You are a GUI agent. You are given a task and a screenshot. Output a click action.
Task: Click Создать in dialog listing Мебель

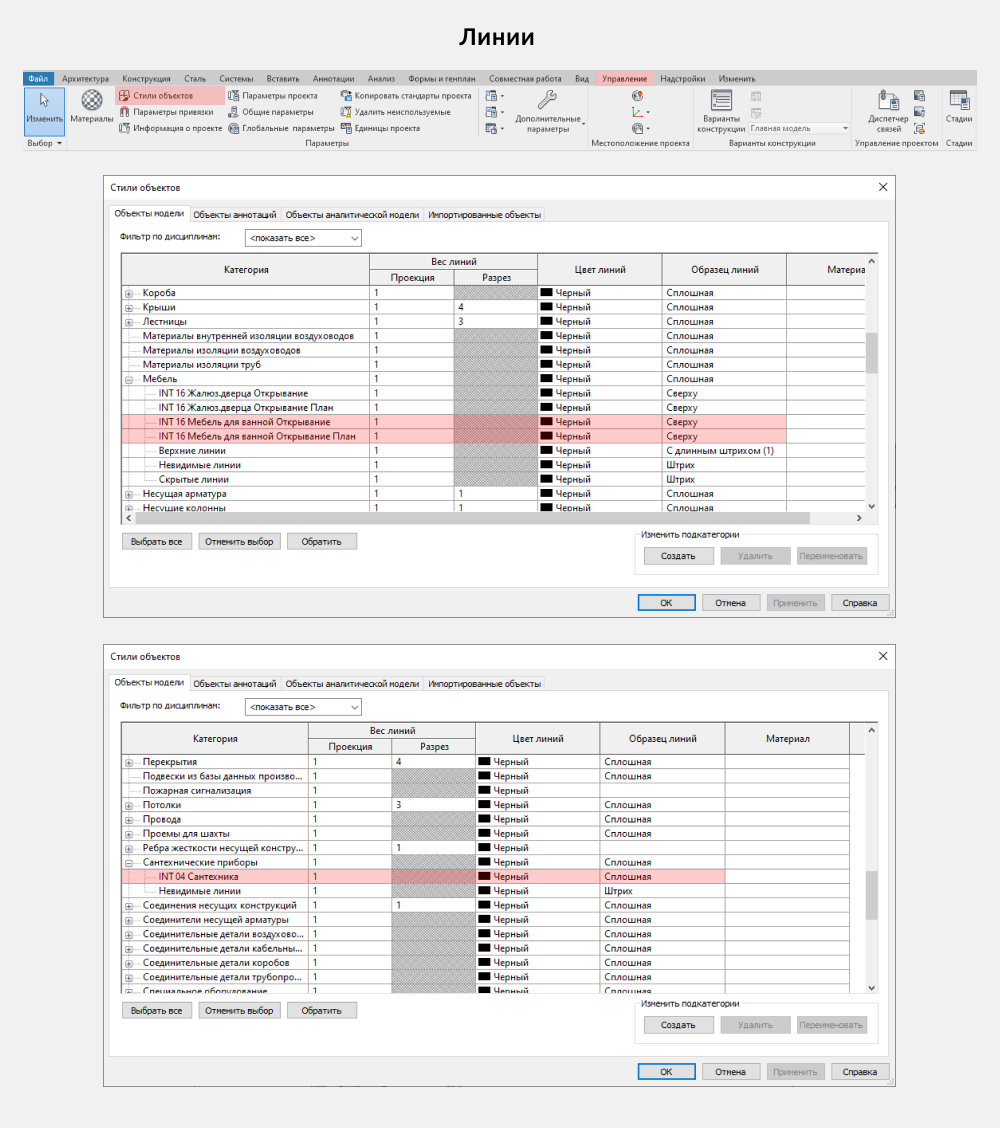pos(678,556)
